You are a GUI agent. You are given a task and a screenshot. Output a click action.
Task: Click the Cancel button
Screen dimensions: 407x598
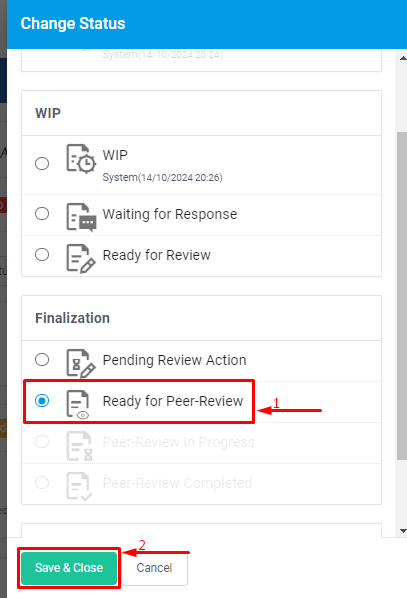pyautogui.click(x=154, y=568)
